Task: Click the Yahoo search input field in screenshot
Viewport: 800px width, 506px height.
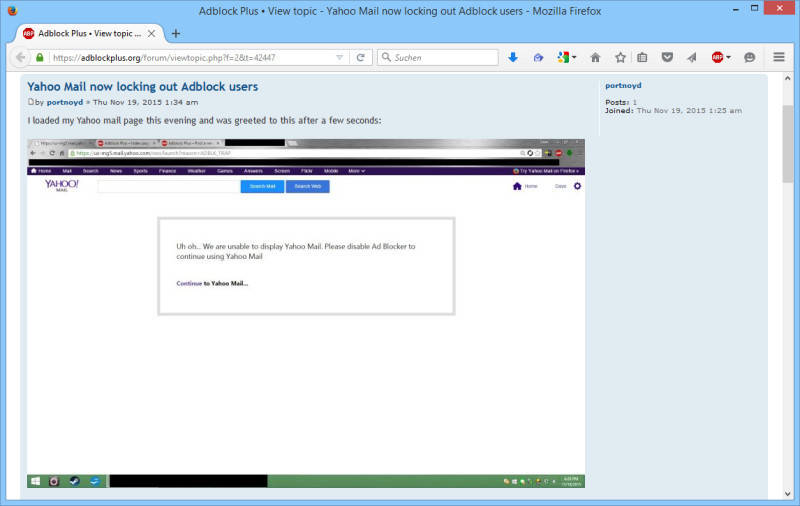Action: tap(169, 187)
